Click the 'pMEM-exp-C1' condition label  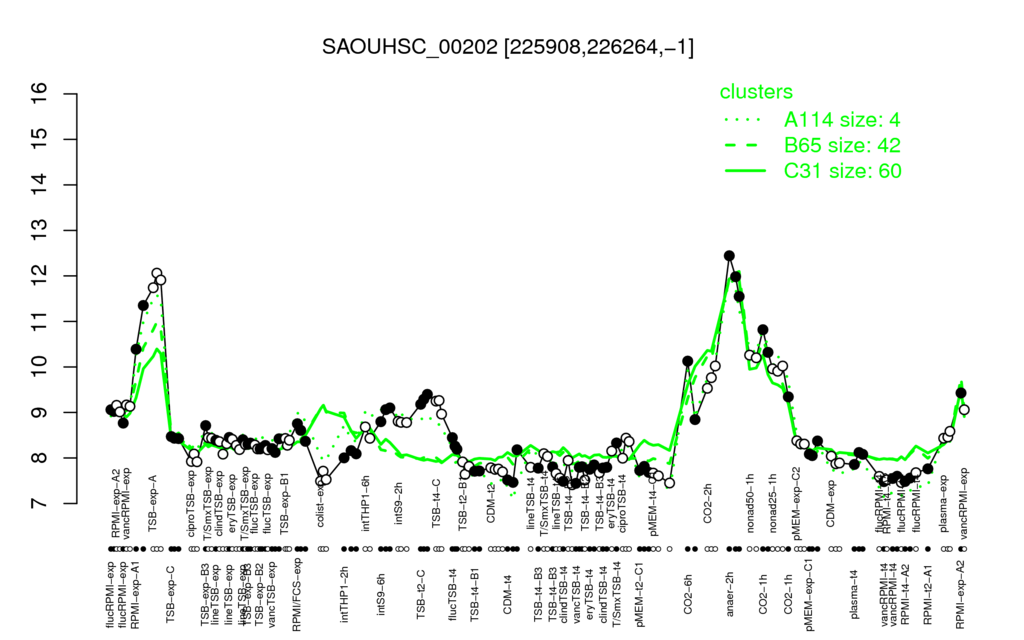pos(809,594)
